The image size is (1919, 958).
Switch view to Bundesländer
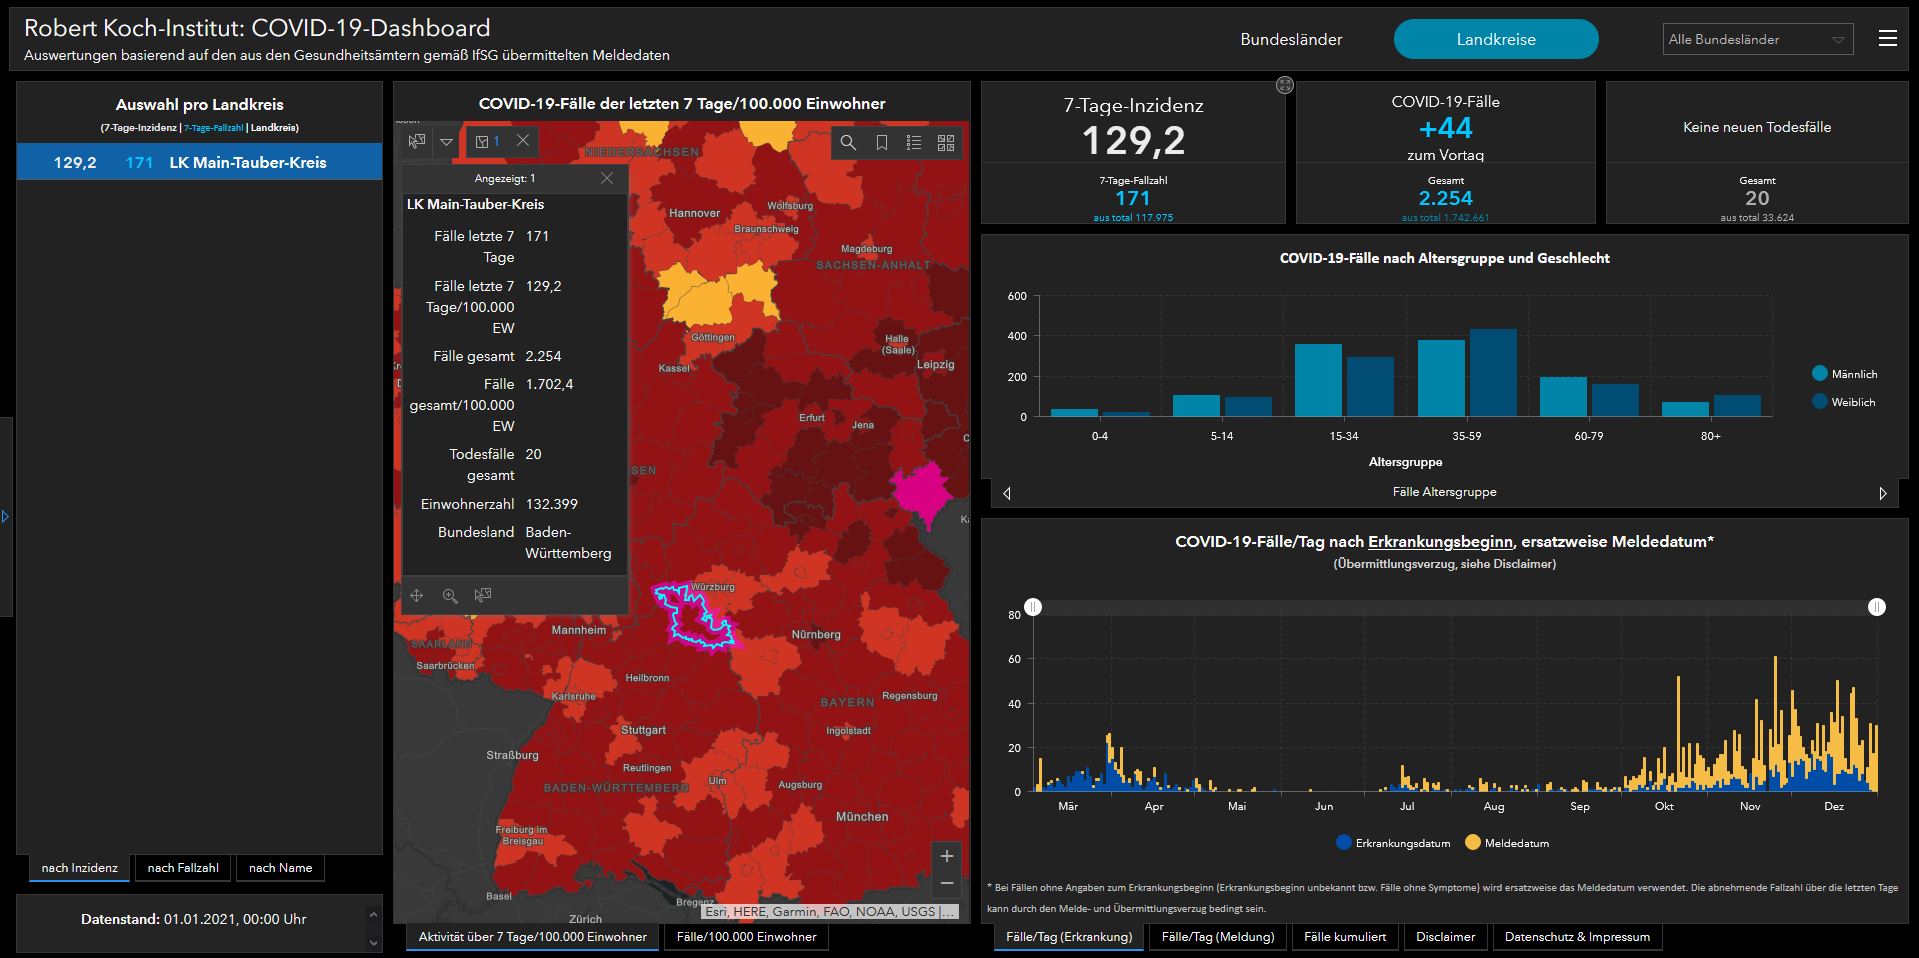[x=1291, y=40]
